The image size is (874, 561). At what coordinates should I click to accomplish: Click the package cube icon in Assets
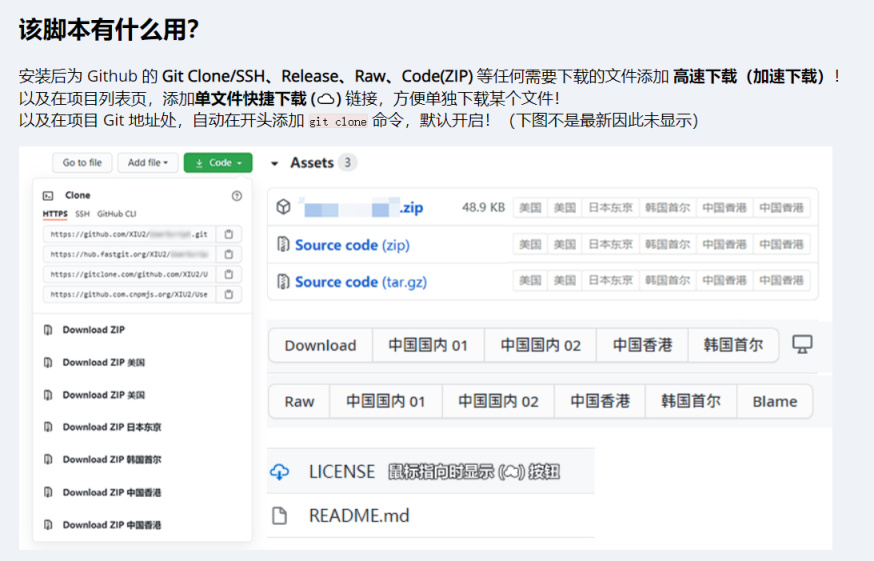tap(284, 207)
